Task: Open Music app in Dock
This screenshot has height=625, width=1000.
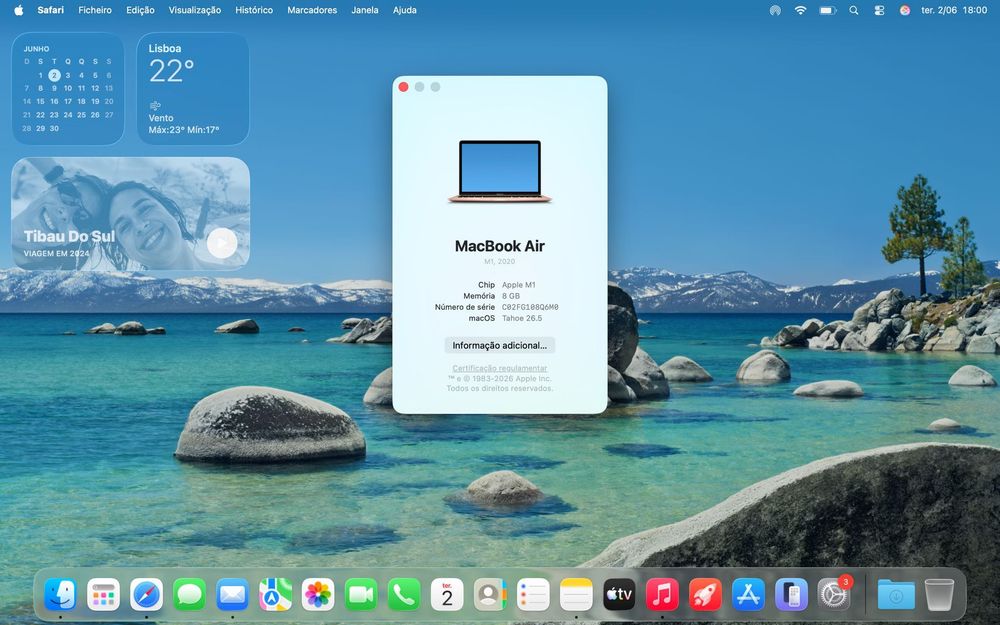Action: coord(662,594)
